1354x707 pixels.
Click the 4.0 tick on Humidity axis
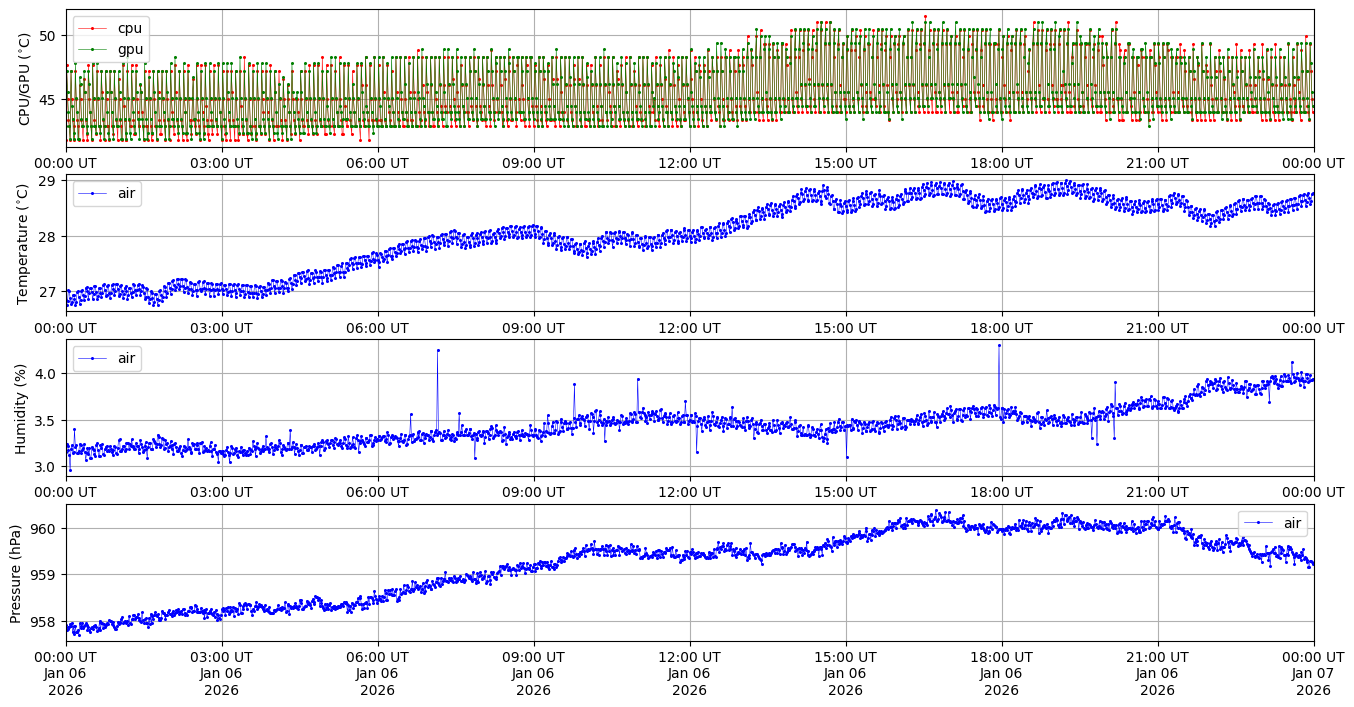[x=45, y=374]
